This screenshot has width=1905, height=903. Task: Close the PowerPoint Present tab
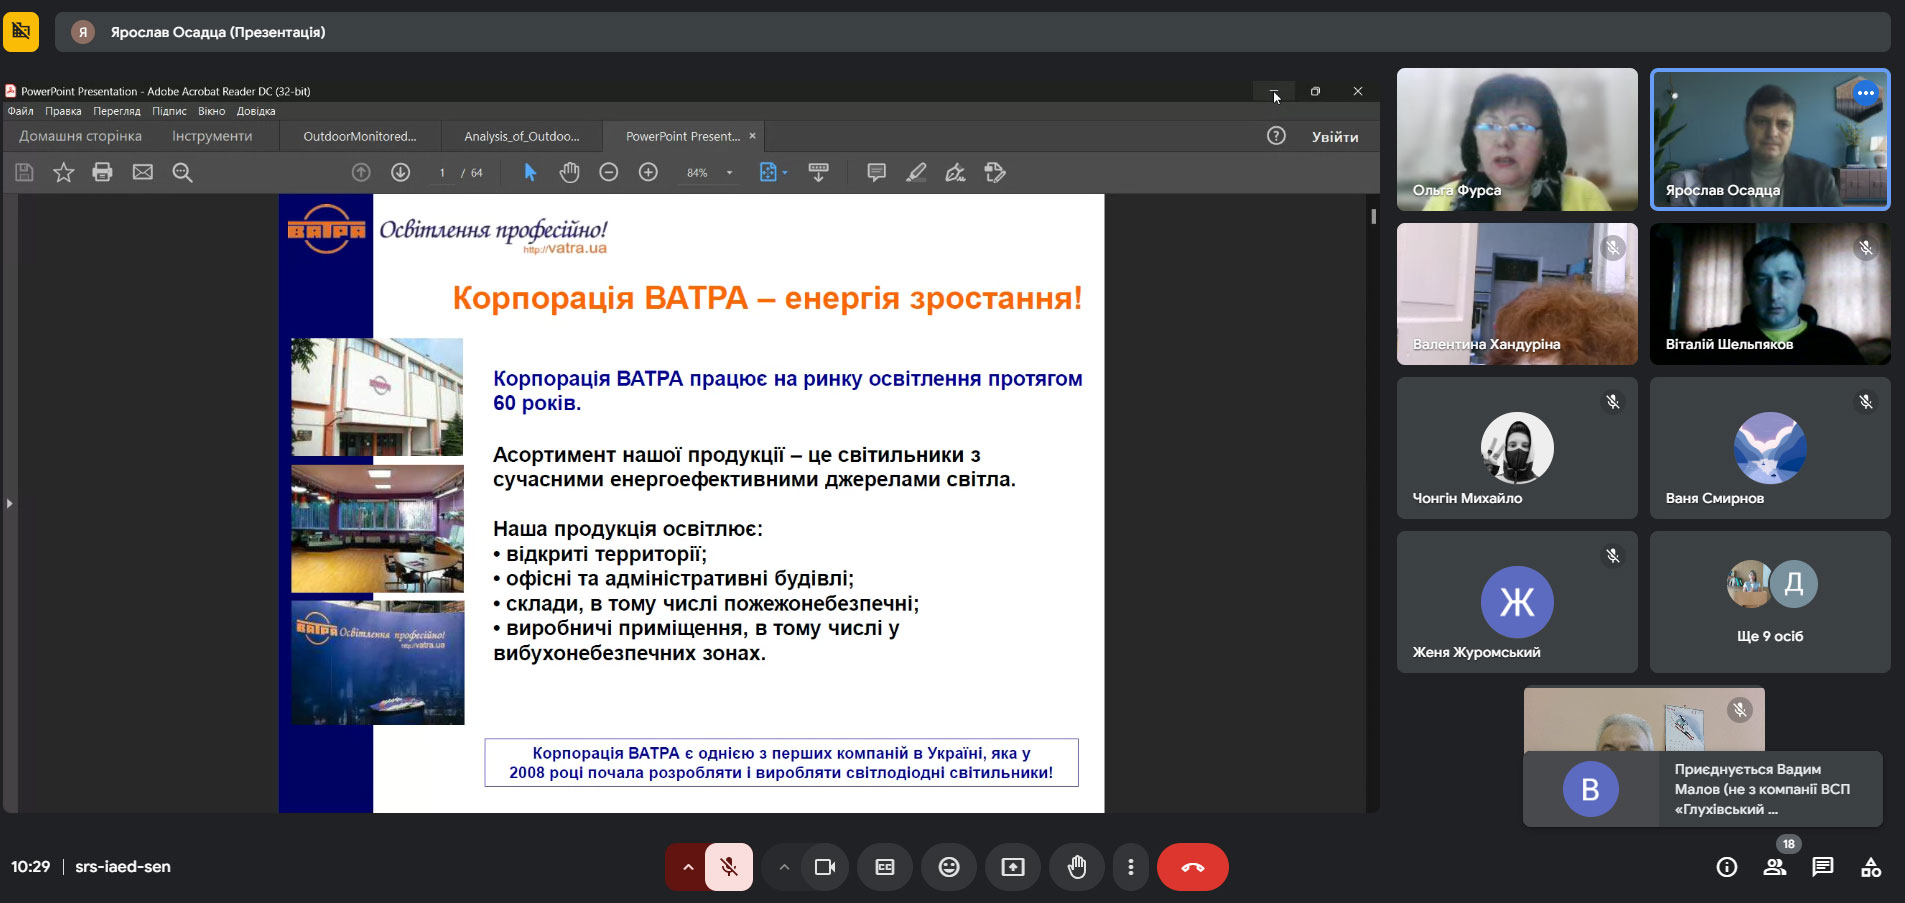click(x=753, y=136)
